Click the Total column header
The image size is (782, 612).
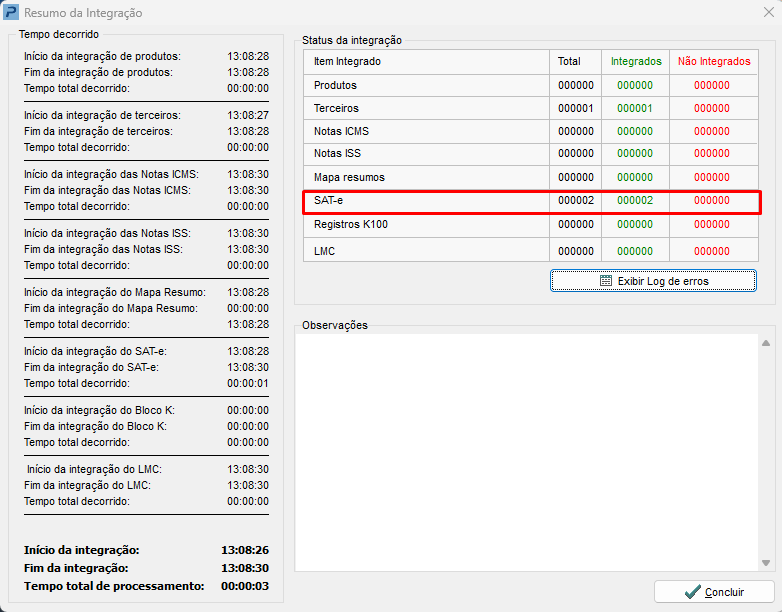[569, 62]
